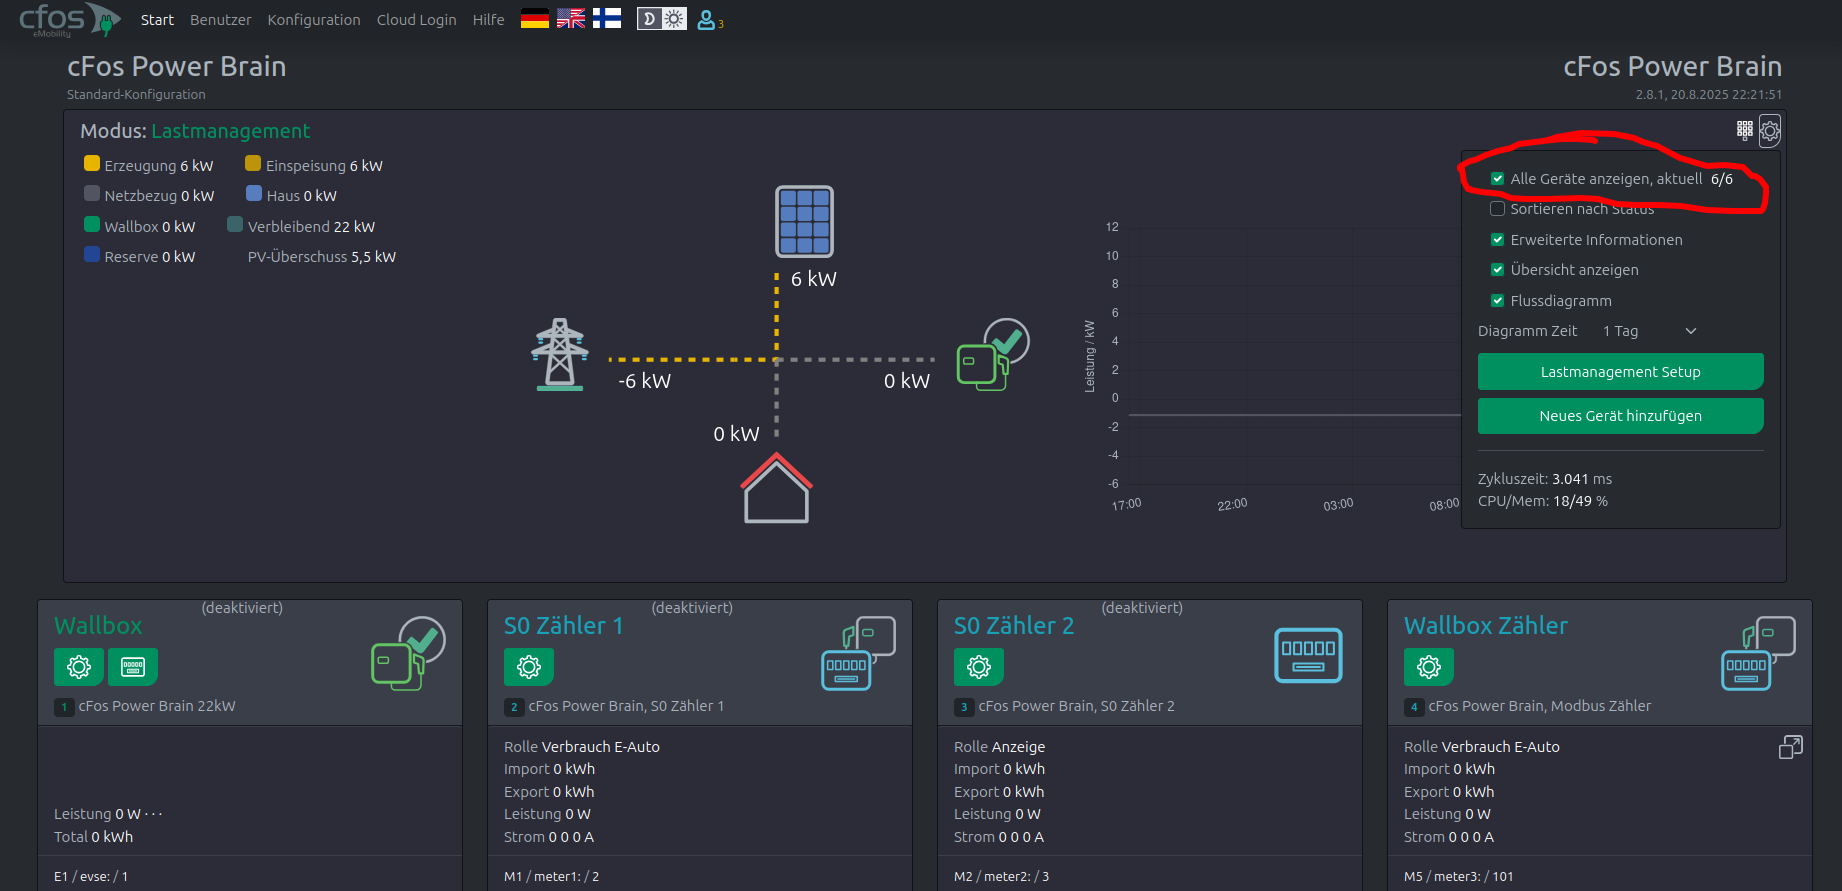Click the green Wallbox legend swatch
The image size is (1842, 891).
pyautogui.click(x=92, y=225)
